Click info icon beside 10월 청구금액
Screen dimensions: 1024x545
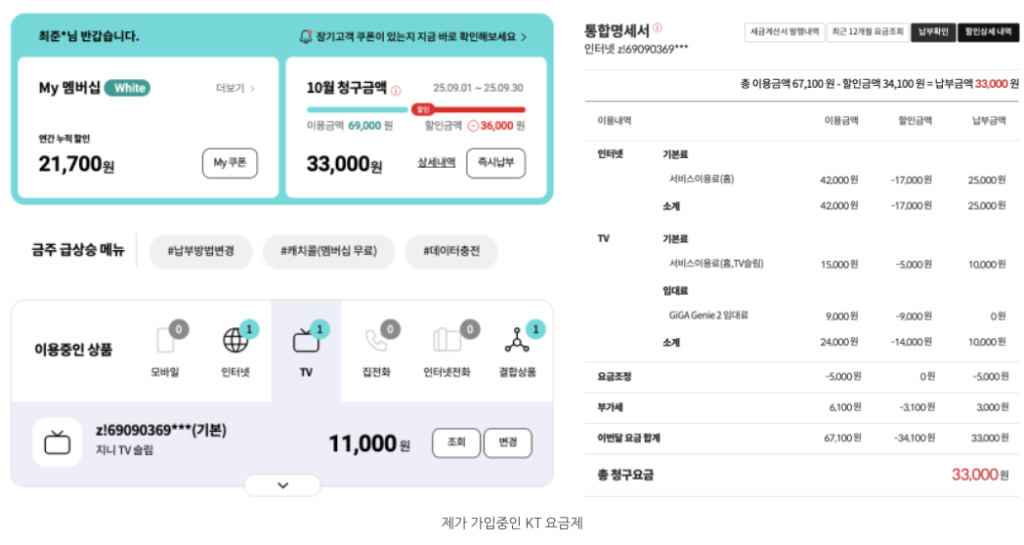coord(396,90)
